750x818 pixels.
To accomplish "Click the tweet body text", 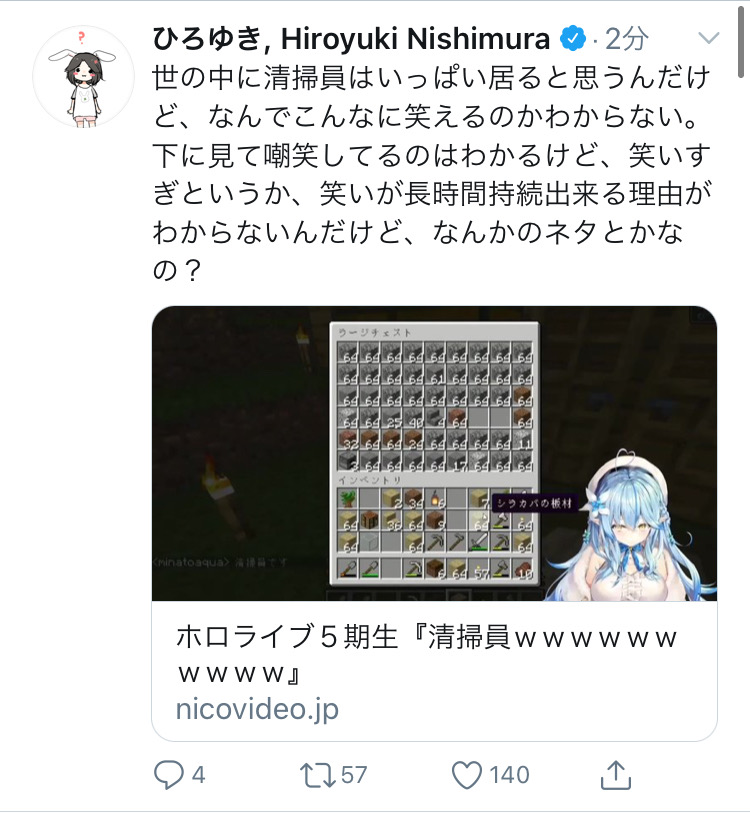I will point(432,174).
